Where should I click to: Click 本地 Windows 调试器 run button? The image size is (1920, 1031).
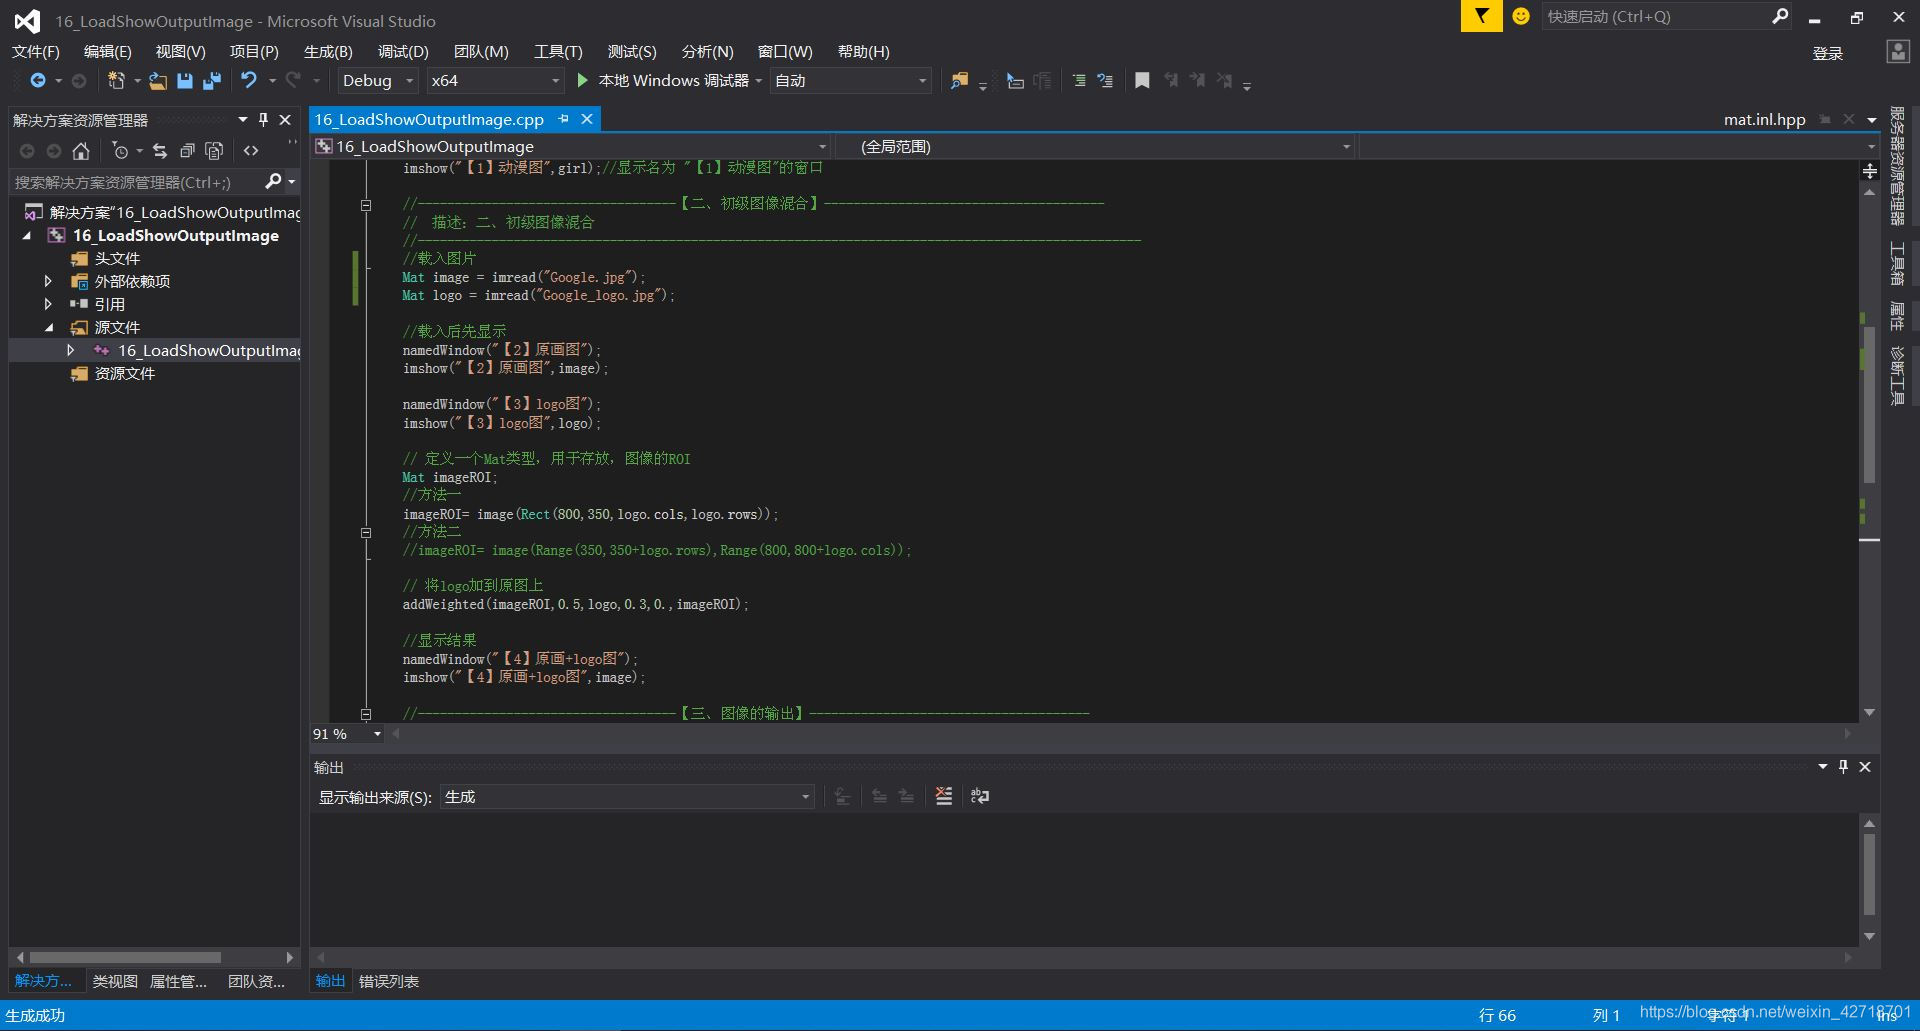[673, 81]
